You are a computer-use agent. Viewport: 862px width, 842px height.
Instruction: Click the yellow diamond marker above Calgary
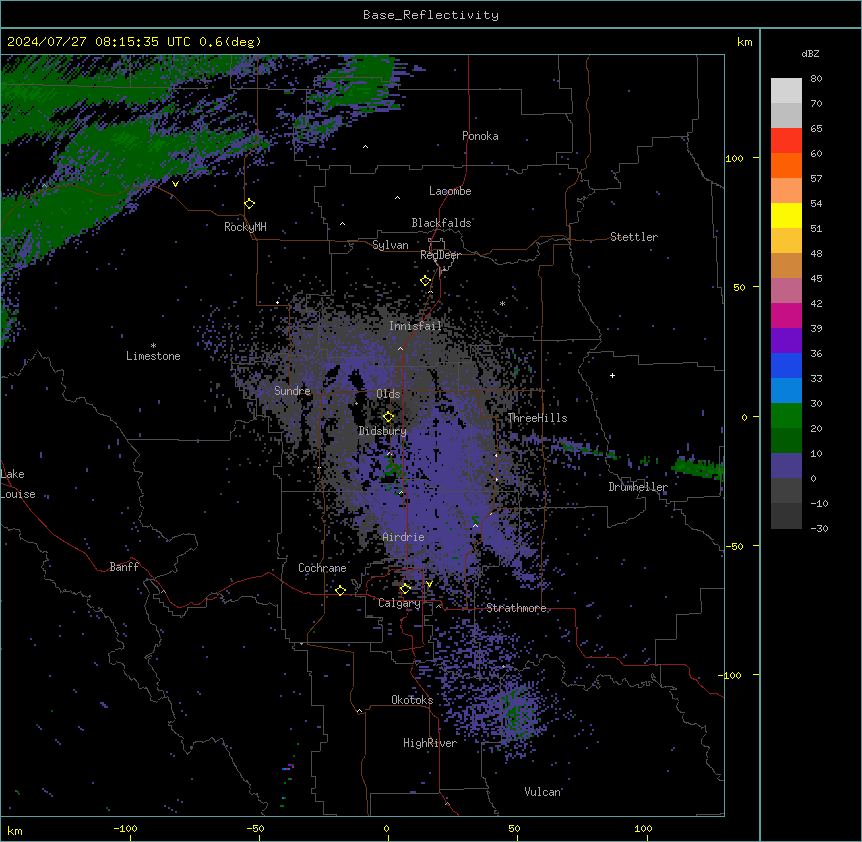406,589
